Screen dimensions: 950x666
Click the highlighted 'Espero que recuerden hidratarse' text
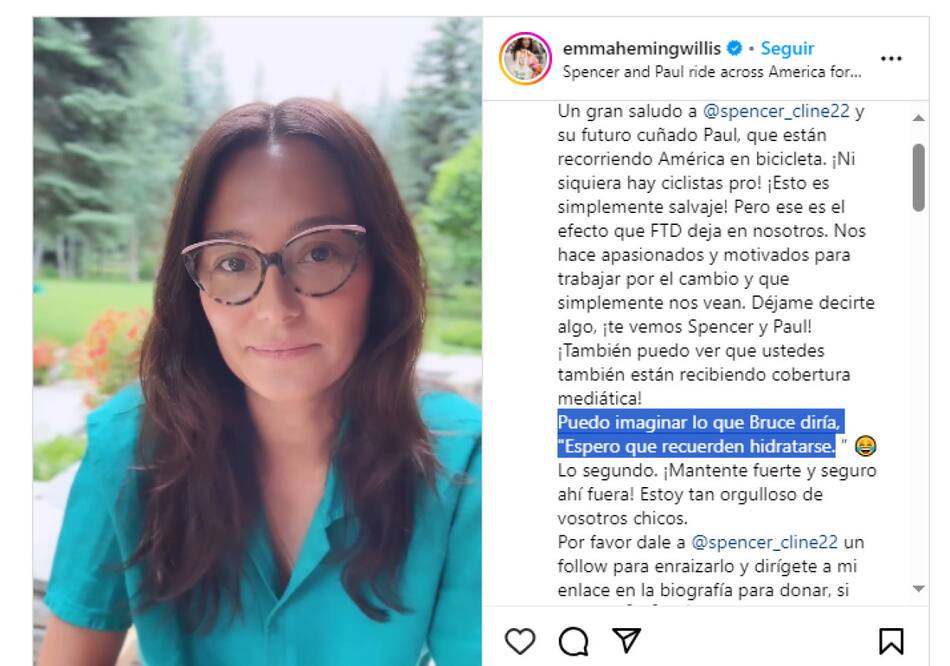698,447
